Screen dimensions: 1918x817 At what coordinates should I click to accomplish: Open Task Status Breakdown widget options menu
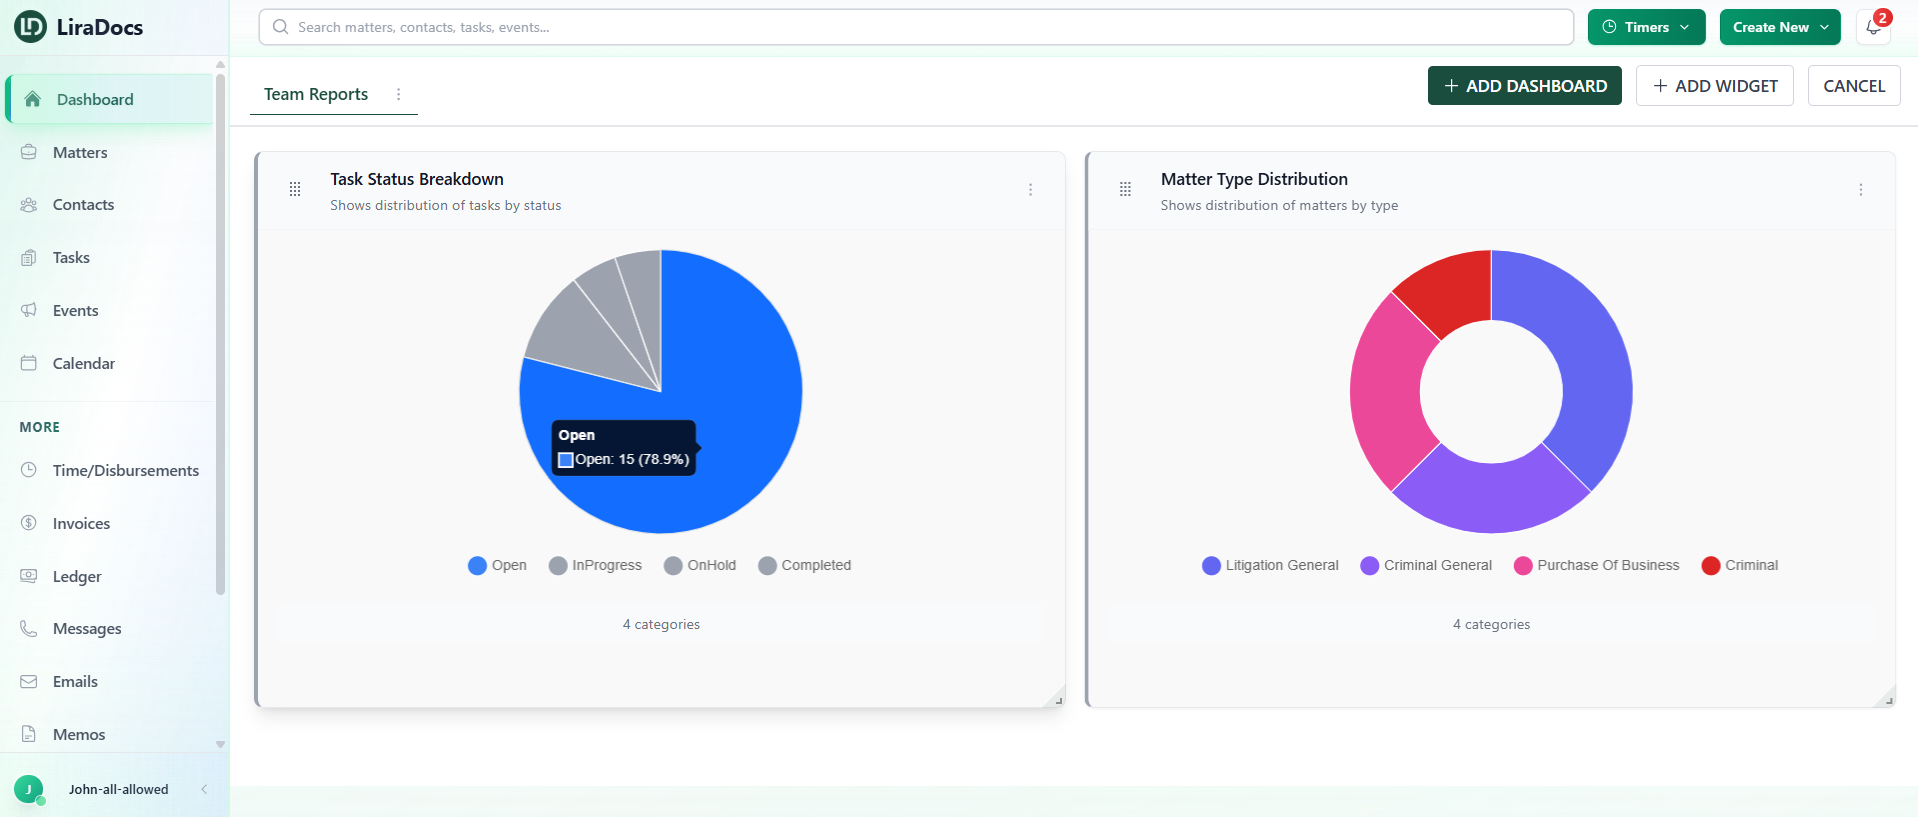click(1030, 190)
